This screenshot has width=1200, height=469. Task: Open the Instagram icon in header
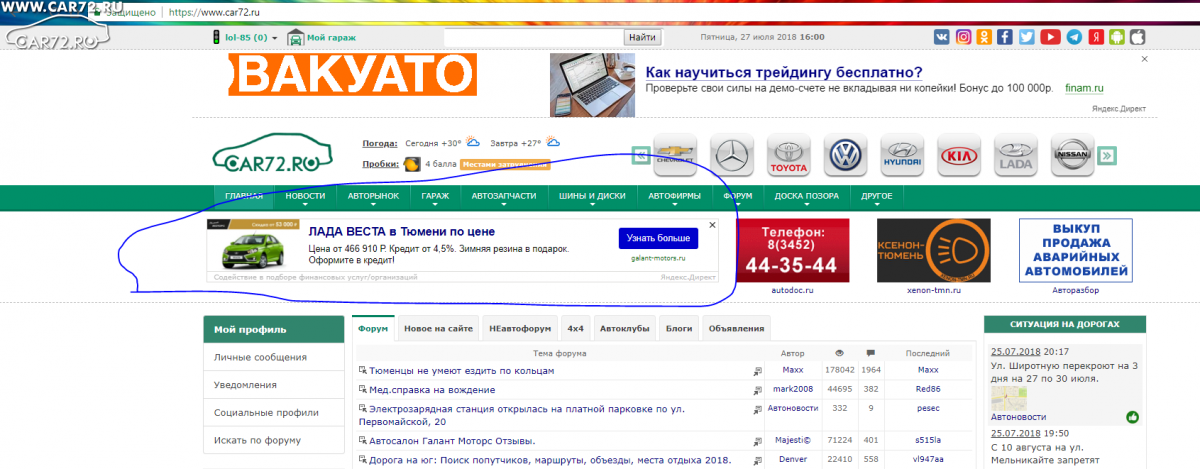[x=963, y=37]
